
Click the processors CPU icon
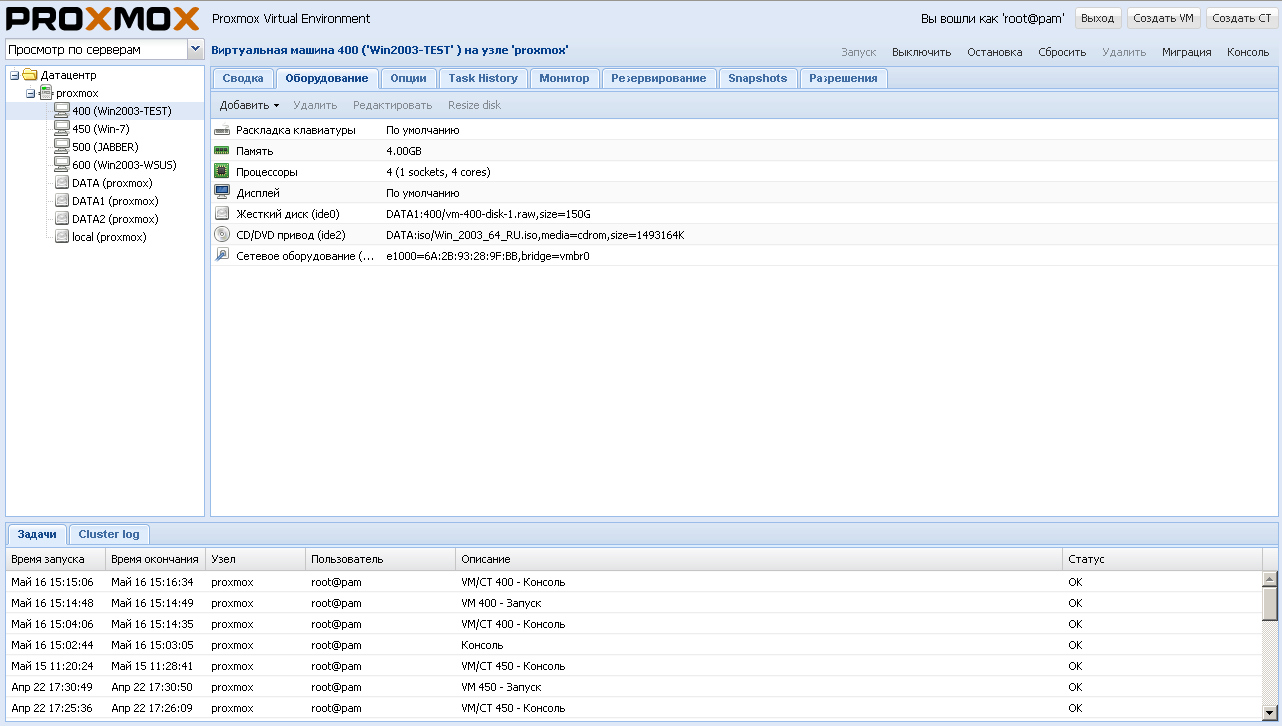pos(222,172)
